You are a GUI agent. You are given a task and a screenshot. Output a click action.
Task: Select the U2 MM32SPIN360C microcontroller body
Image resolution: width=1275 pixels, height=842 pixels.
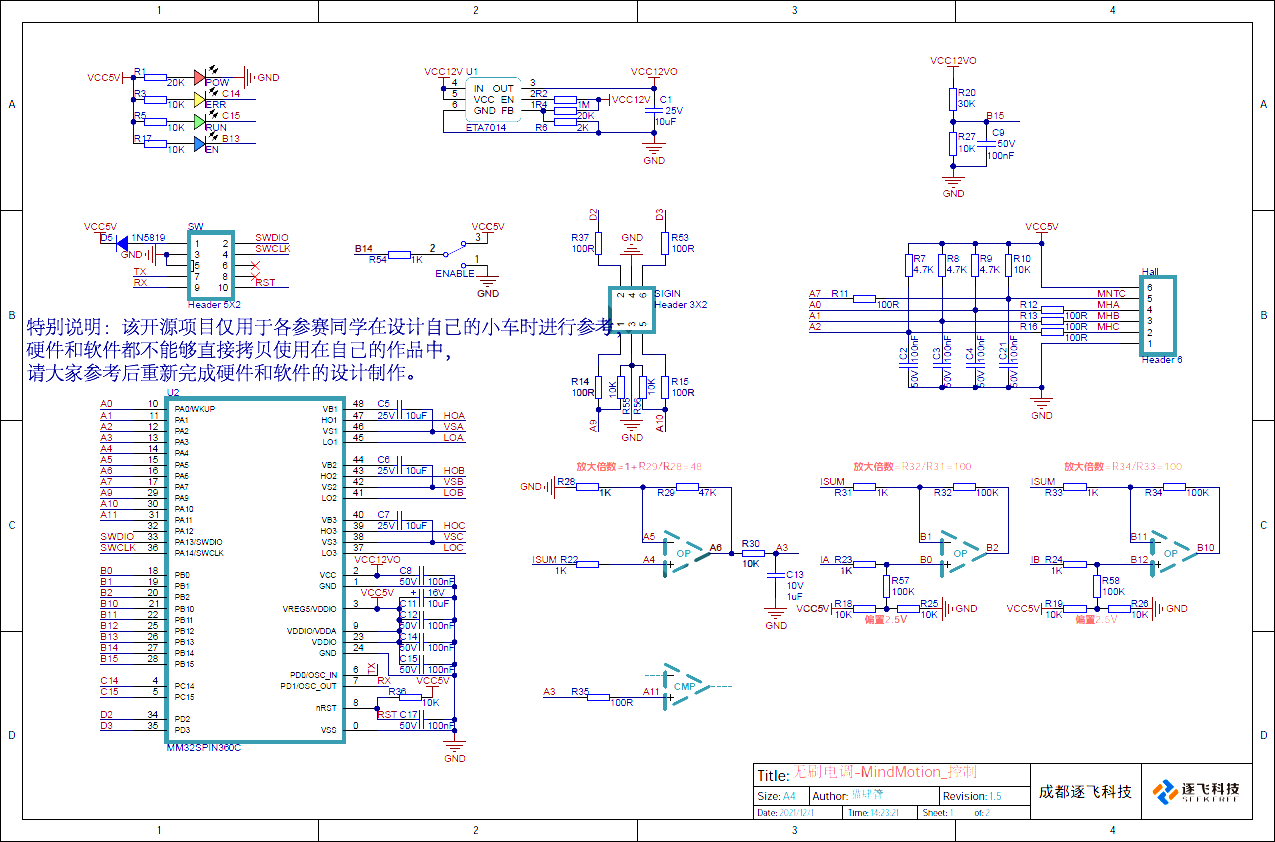[x=255, y=569]
